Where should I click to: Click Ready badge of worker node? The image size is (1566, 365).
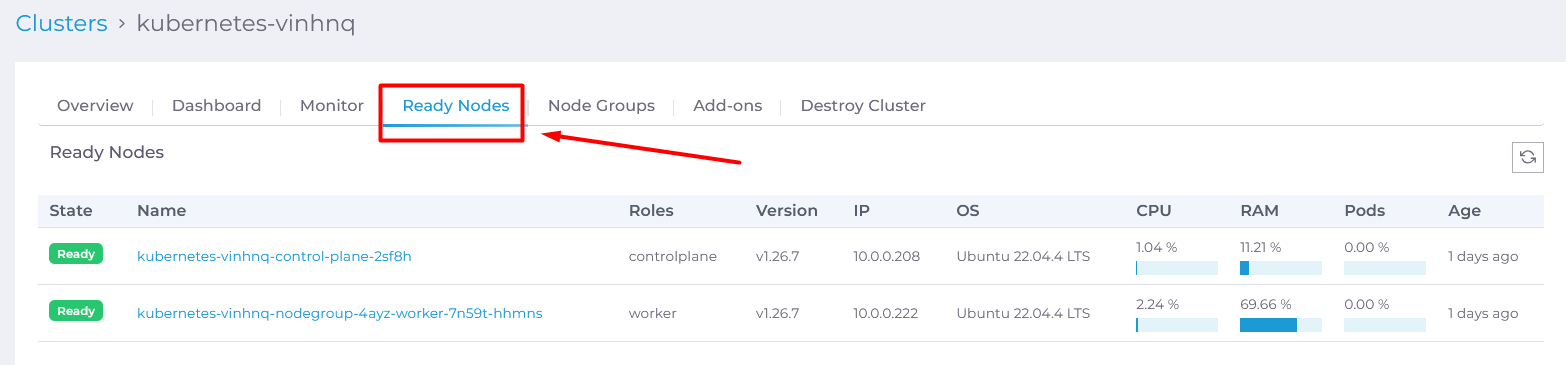76,311
